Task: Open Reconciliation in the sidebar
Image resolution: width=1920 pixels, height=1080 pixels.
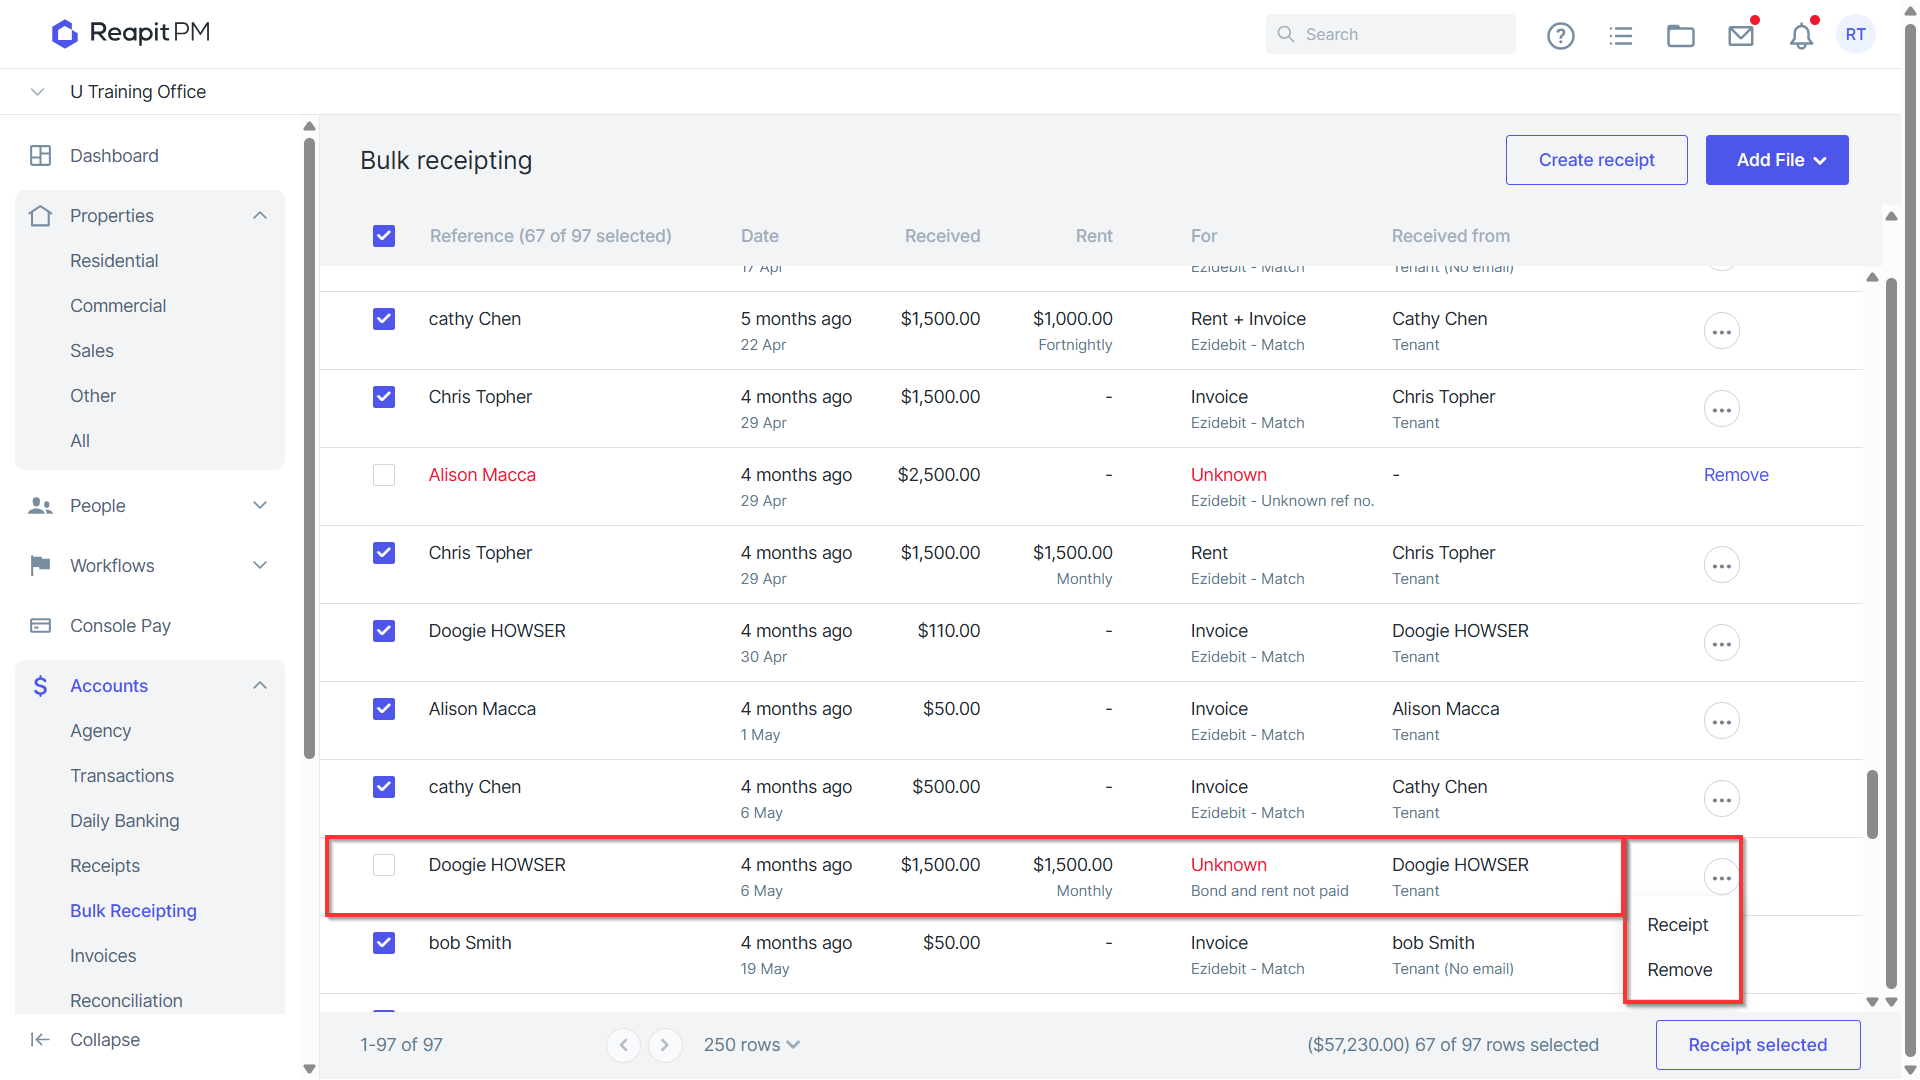Action: tap(126, 1001)
